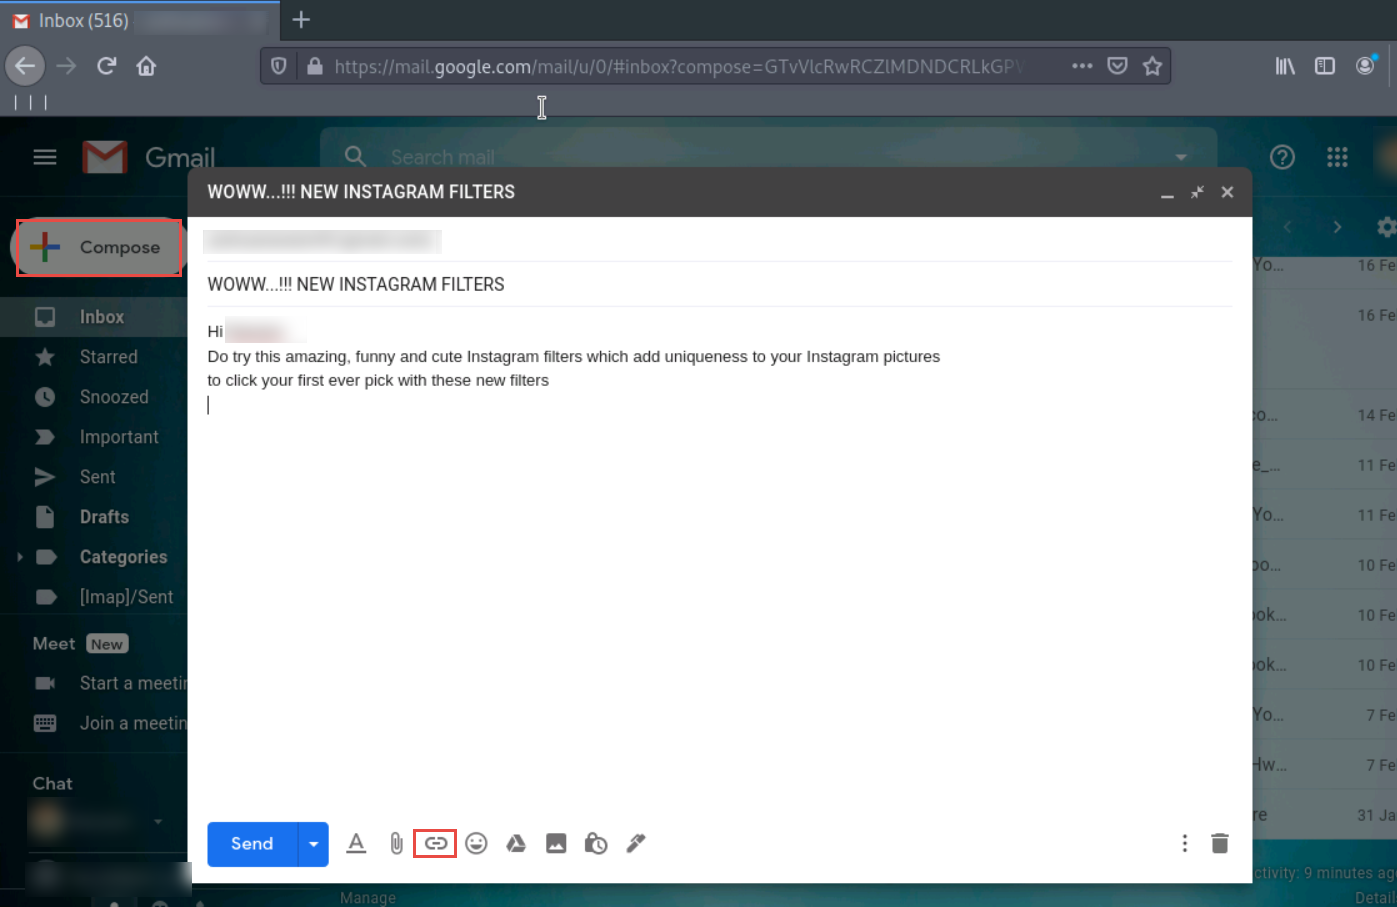Exit full-screen compose mode
Viewport: 1397px width, 907px height.
click(1197, 192)
